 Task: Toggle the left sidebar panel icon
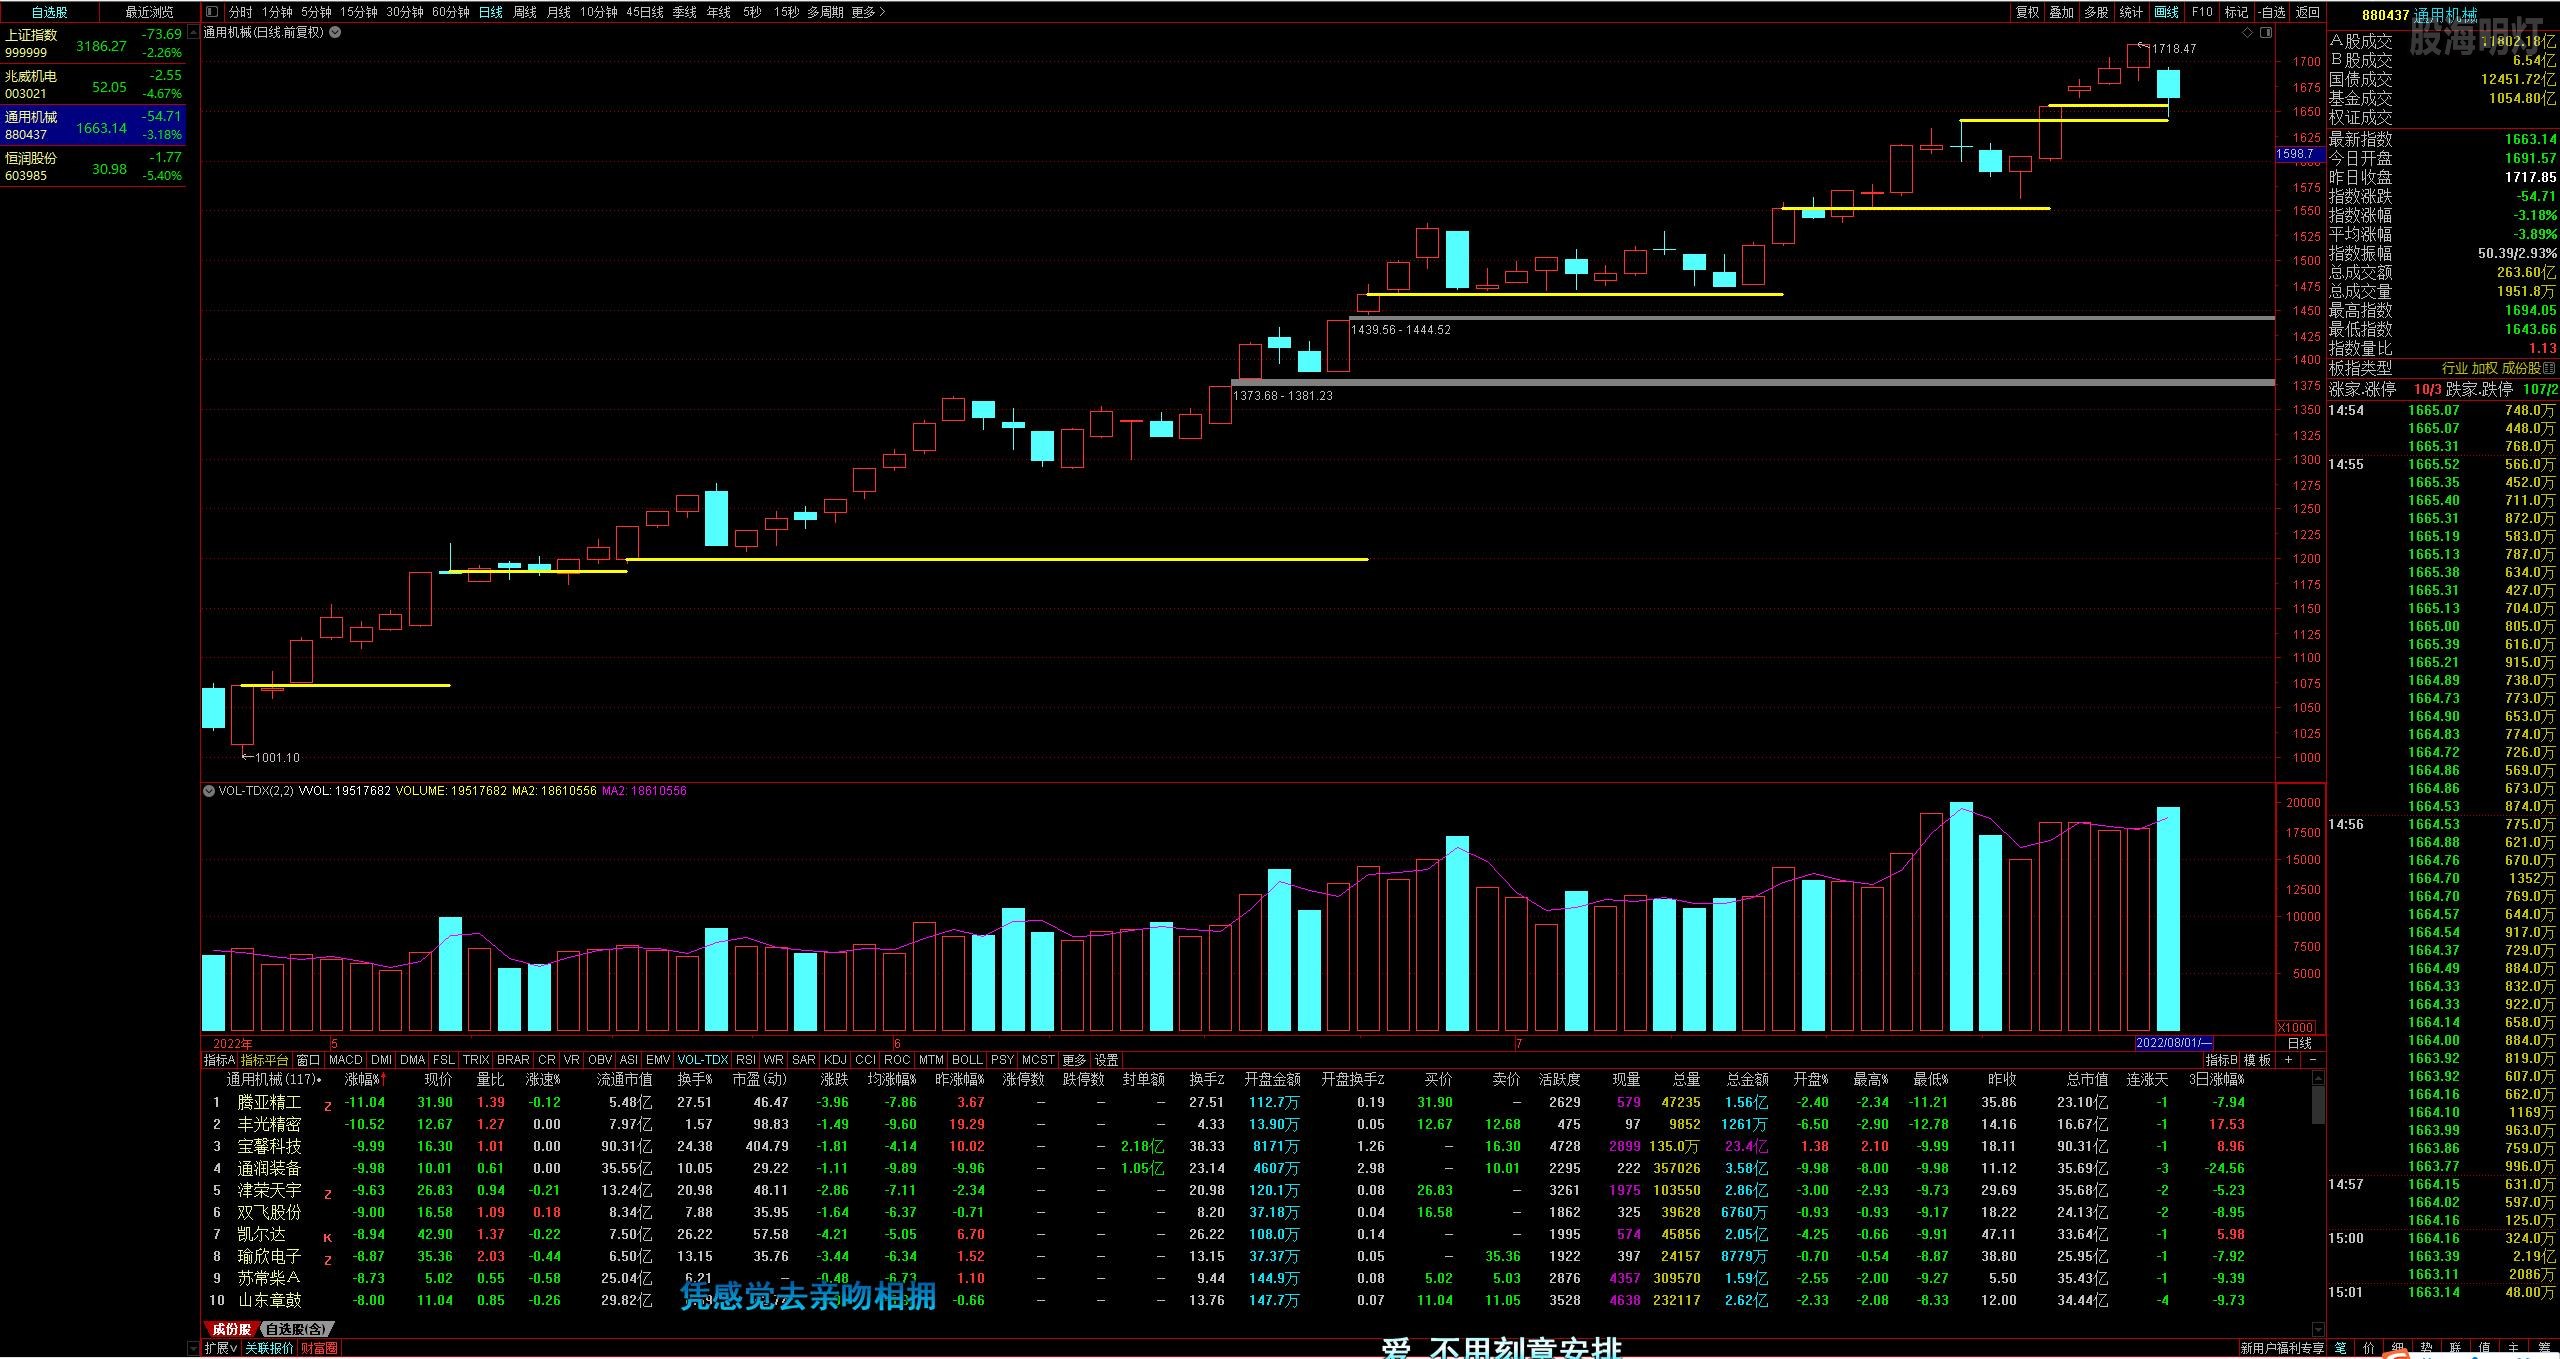point(211,12)
